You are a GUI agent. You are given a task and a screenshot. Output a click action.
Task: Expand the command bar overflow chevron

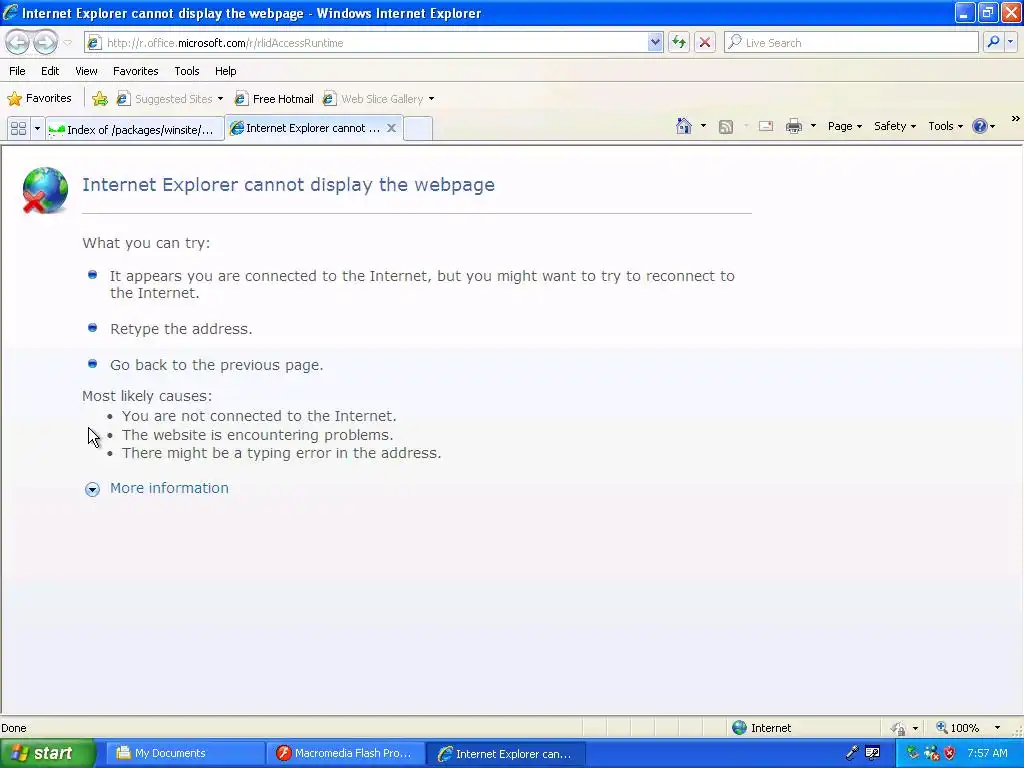click(x=1016, y=119)
